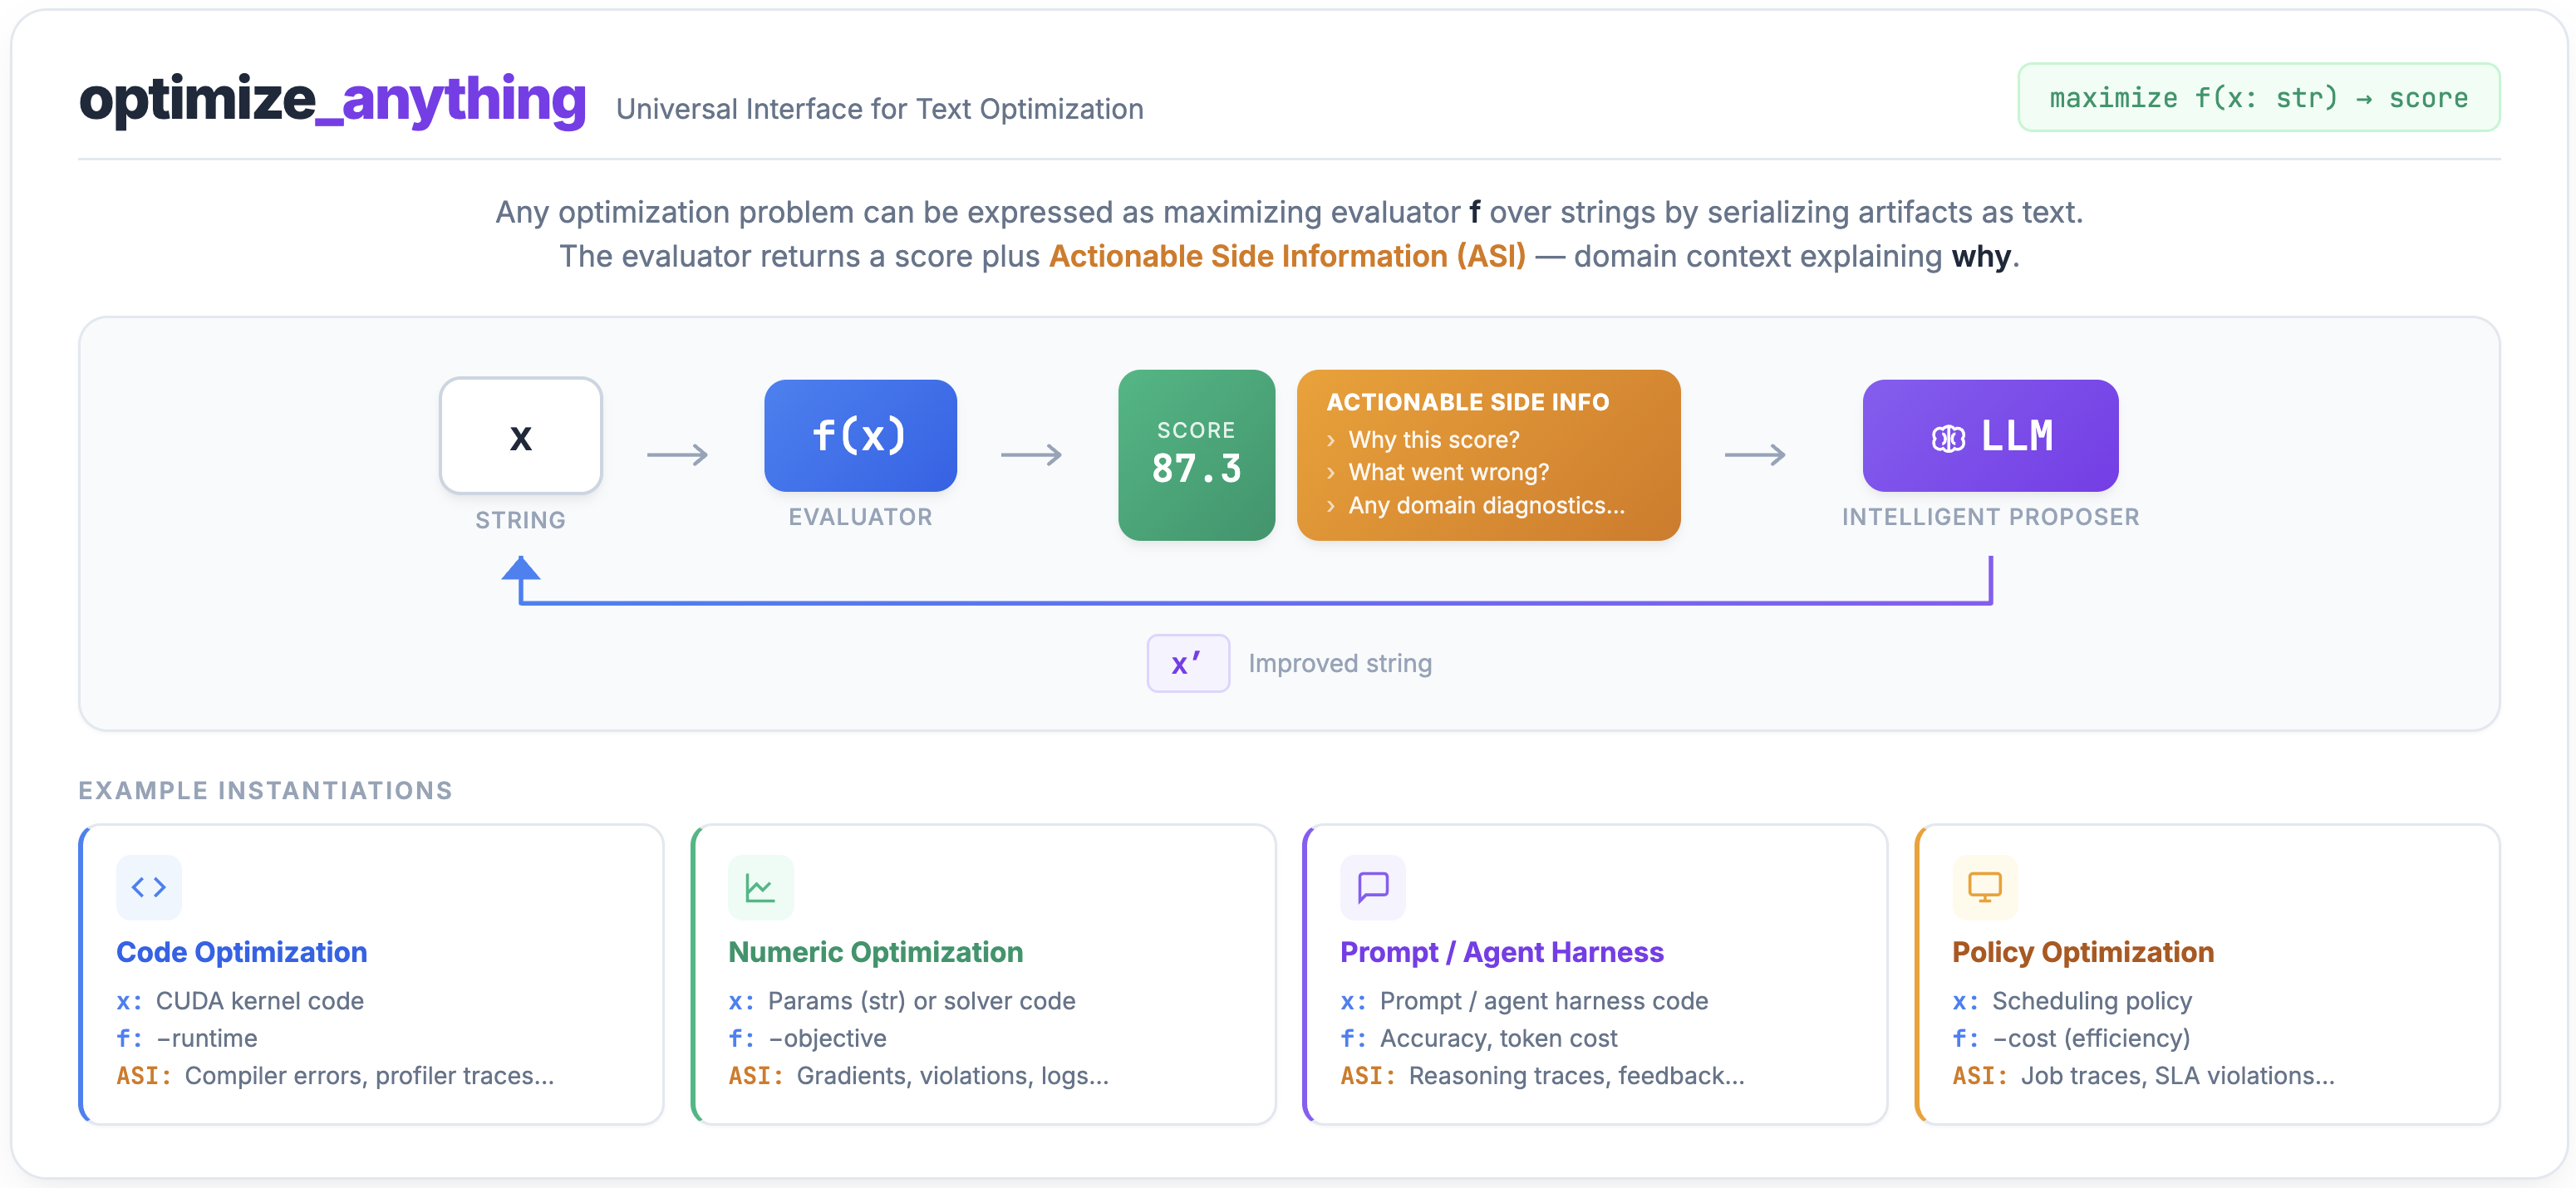Expand 'Any domain diagnostics...' chevron item
The width and height of the screenshot is (2576, 1188).
1331,506
